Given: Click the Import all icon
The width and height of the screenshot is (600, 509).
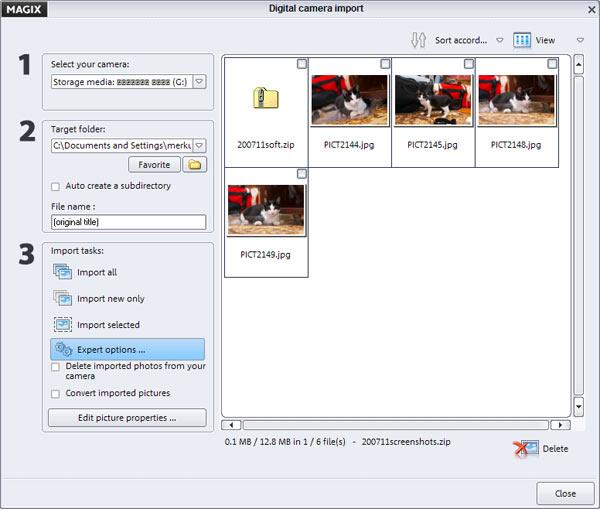Looking at the screenshot, I should point(62,272).
